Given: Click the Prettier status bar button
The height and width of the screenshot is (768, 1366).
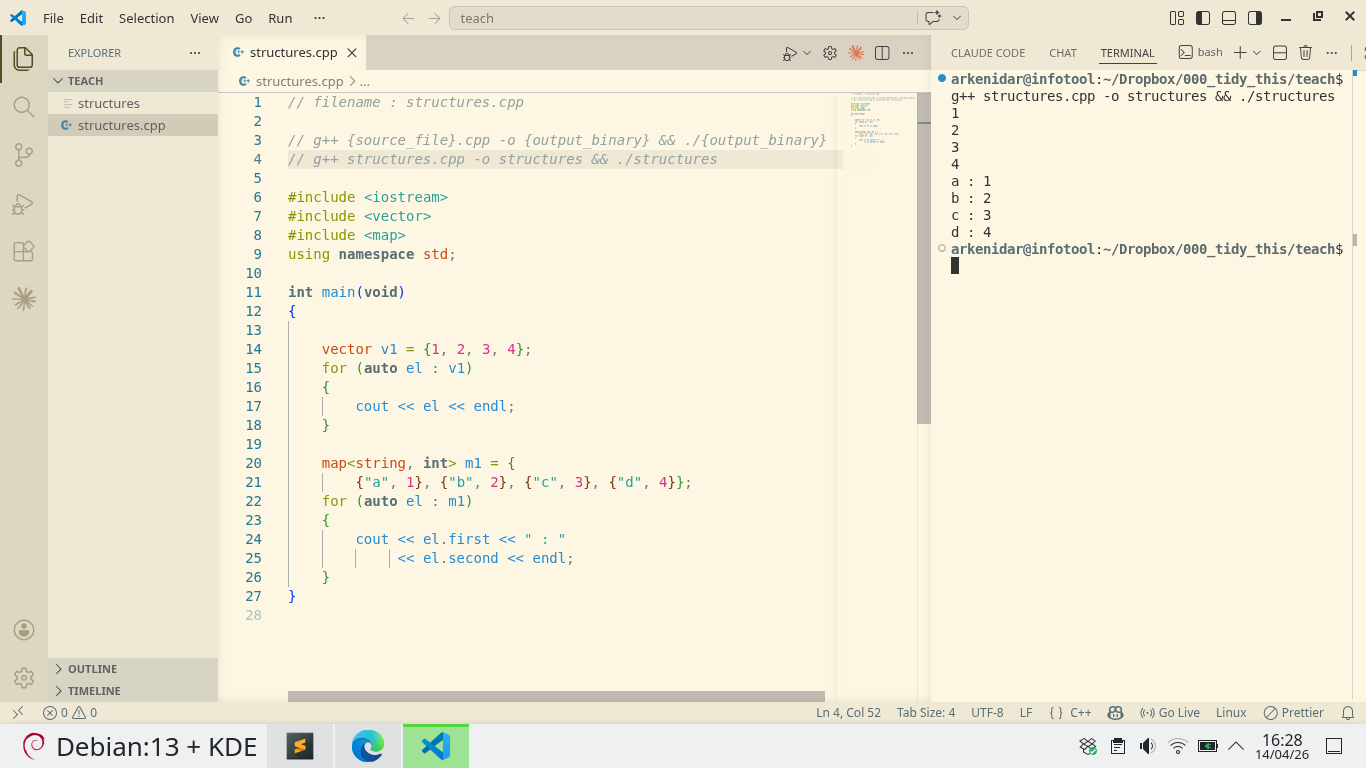Looking at the screenshot, I should [x=1294, y=713].
